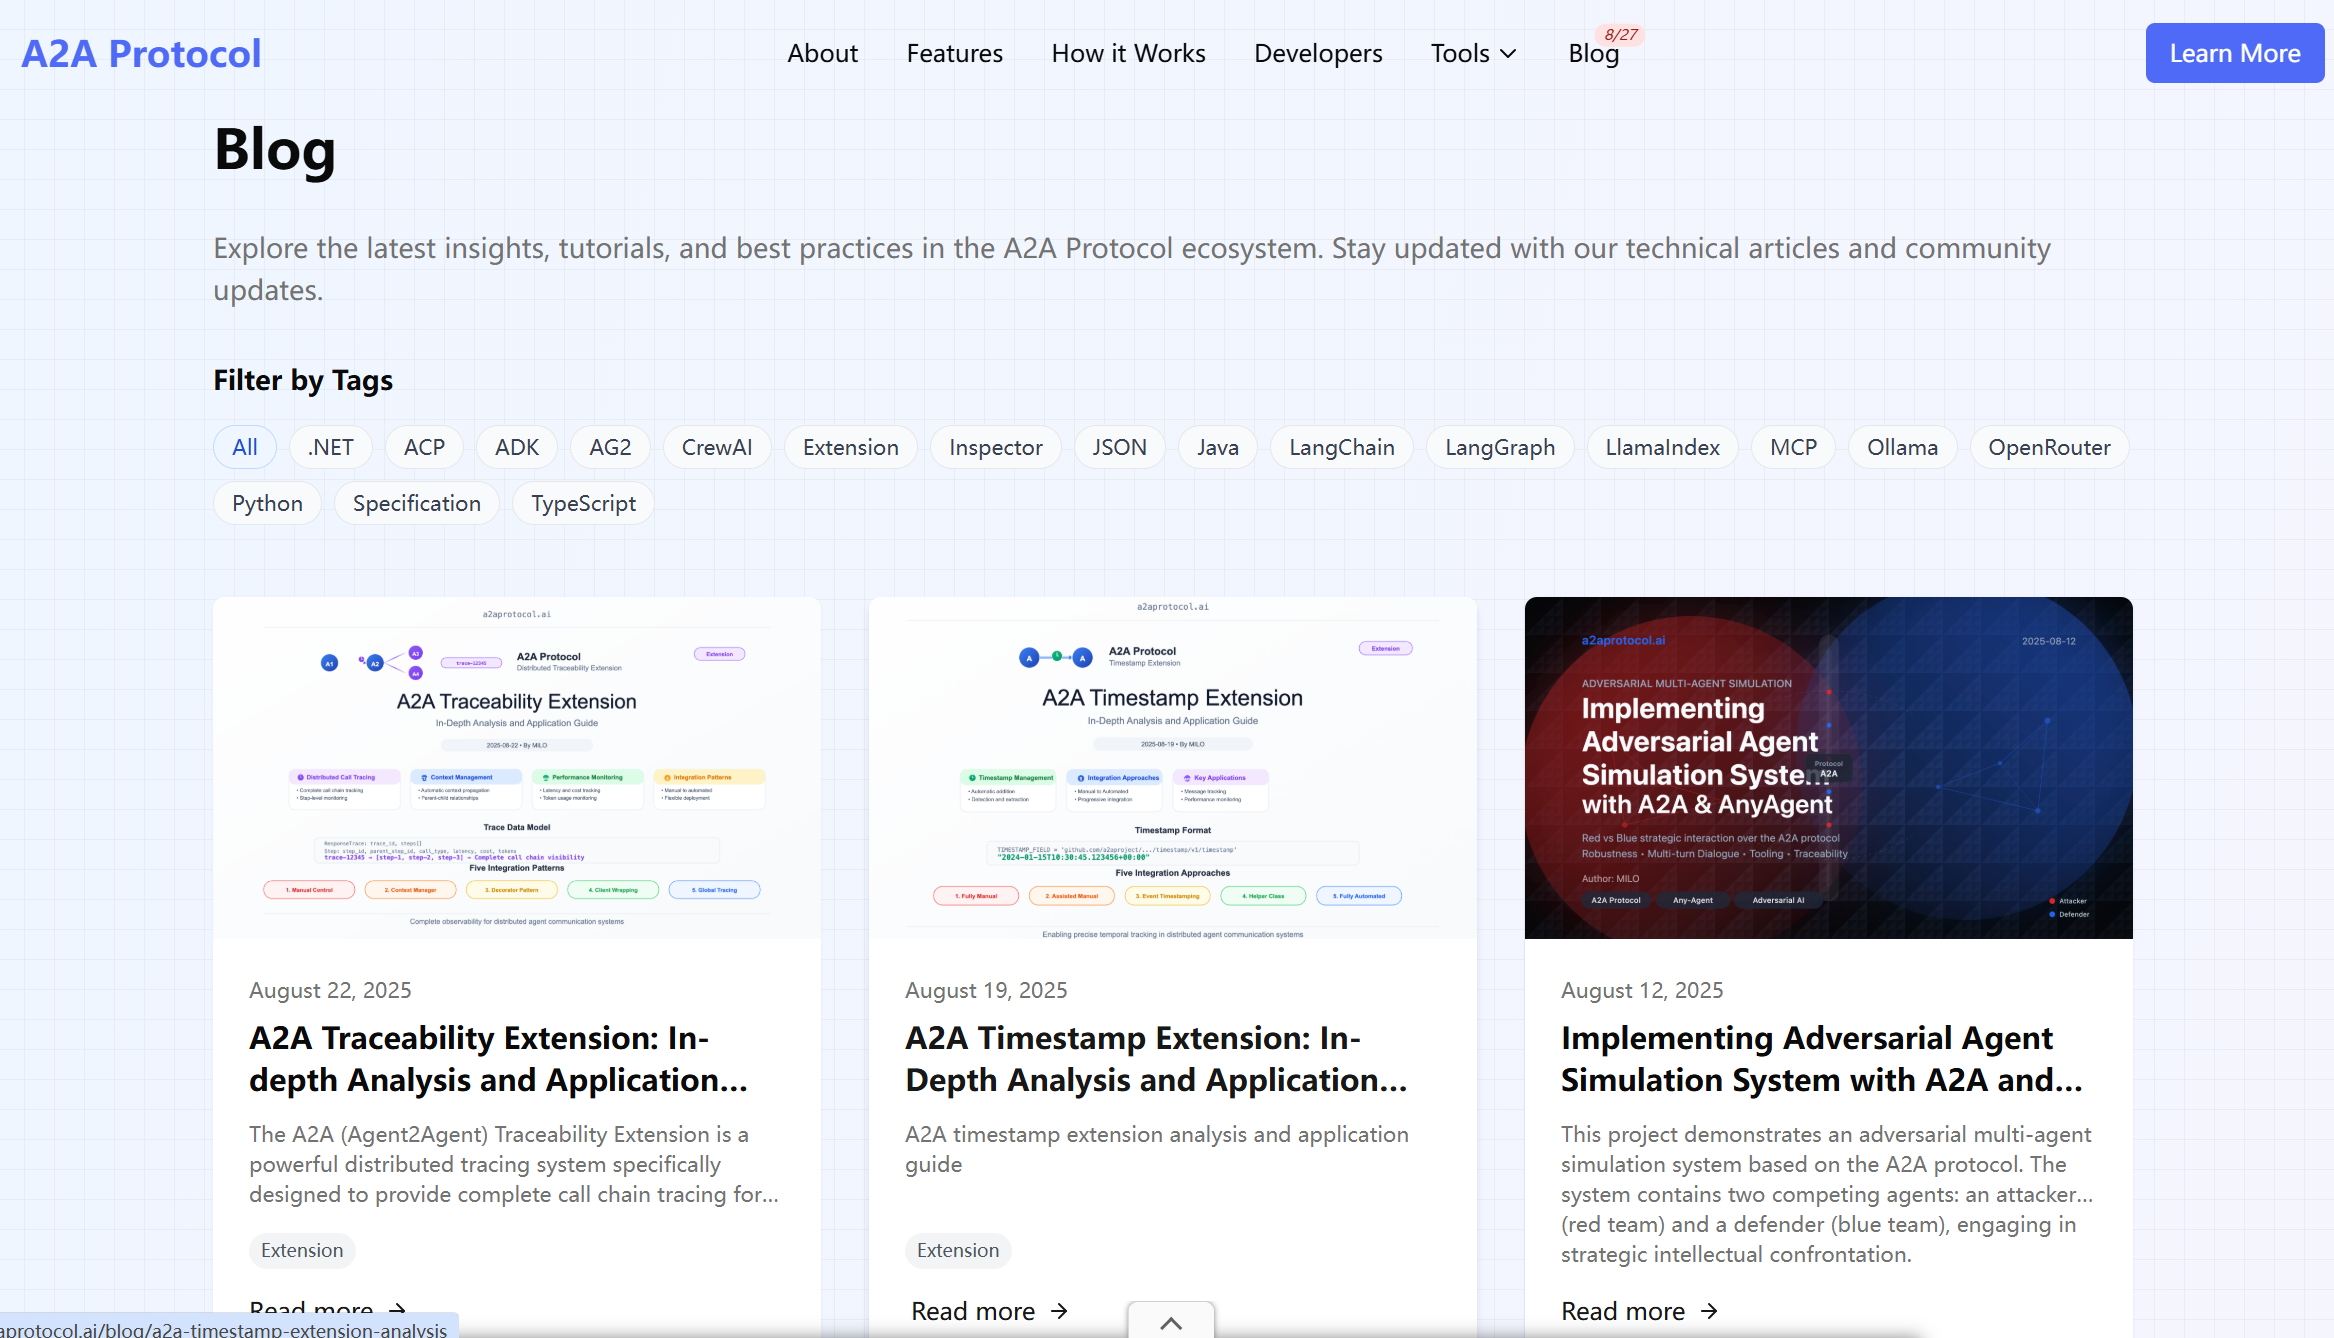This screenshot has height=1338, width=2334.
Task: Filter posts by Python tag
Action: pyautogui.click(x=267, y=503)
